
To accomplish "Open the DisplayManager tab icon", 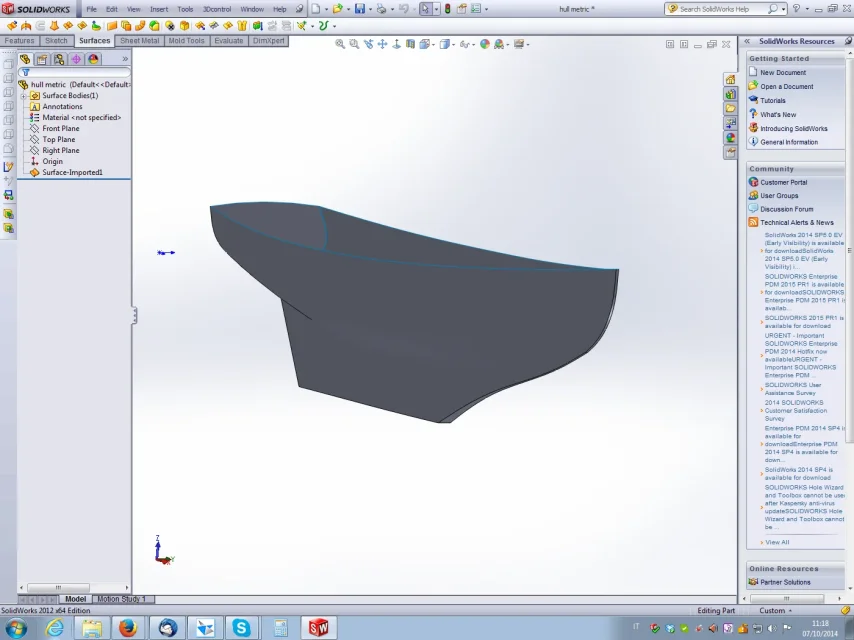I will [93, 59].
